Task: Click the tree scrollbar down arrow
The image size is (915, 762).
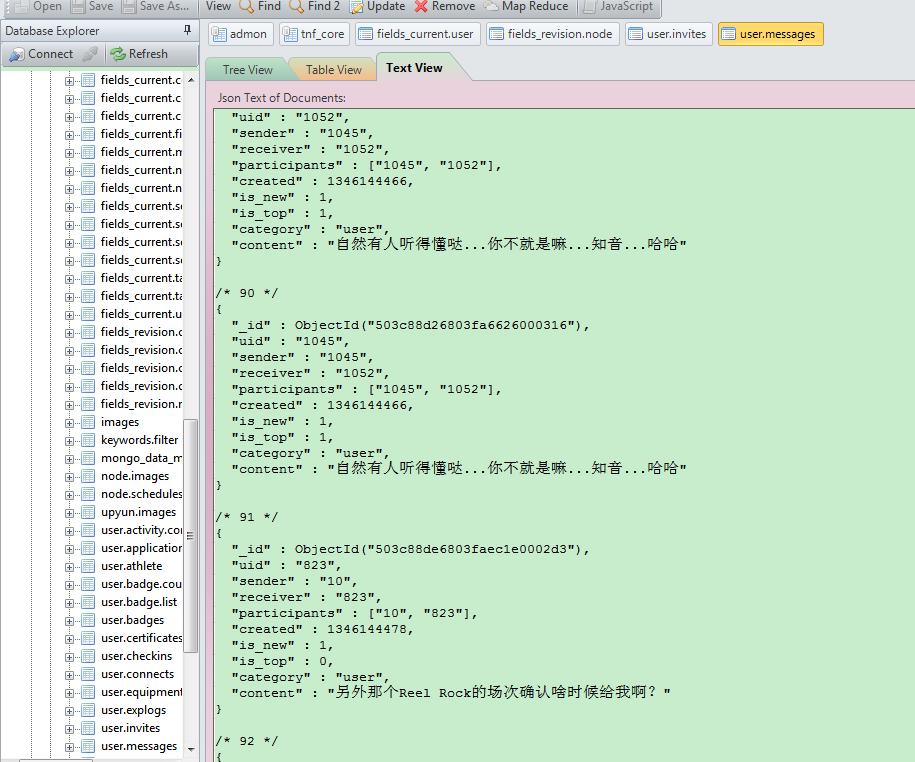Action: pyautogui.click(x=191, y=749)
